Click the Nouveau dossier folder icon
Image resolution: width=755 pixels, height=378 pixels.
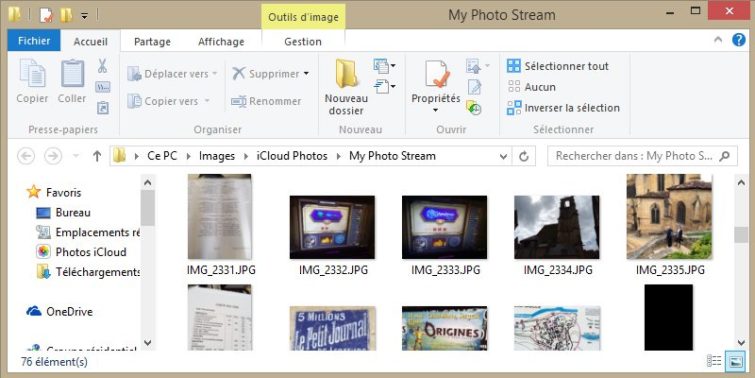[346, 73]
